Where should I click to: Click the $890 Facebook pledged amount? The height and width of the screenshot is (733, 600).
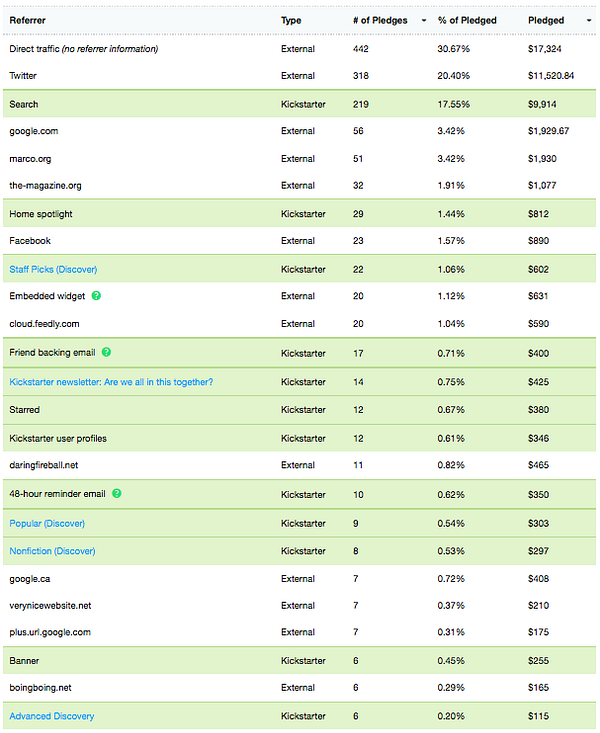538,241
